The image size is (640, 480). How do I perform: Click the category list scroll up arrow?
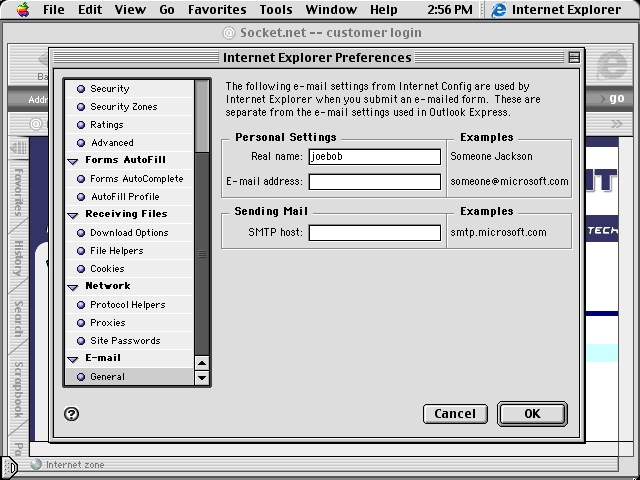click(x=202, y=363)
